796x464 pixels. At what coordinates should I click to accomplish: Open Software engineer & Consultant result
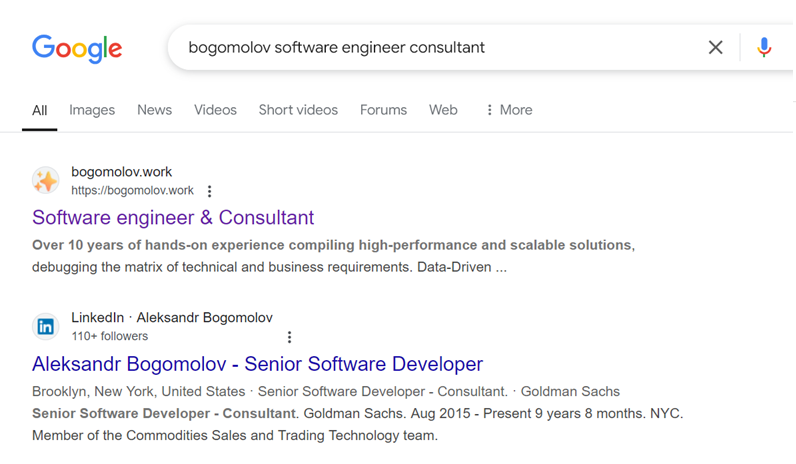173,218
